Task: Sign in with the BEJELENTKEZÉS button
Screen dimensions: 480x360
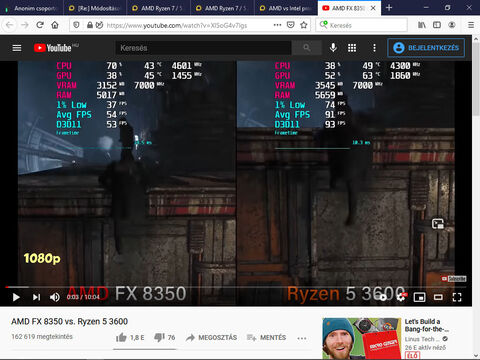Action: [426, 48]
